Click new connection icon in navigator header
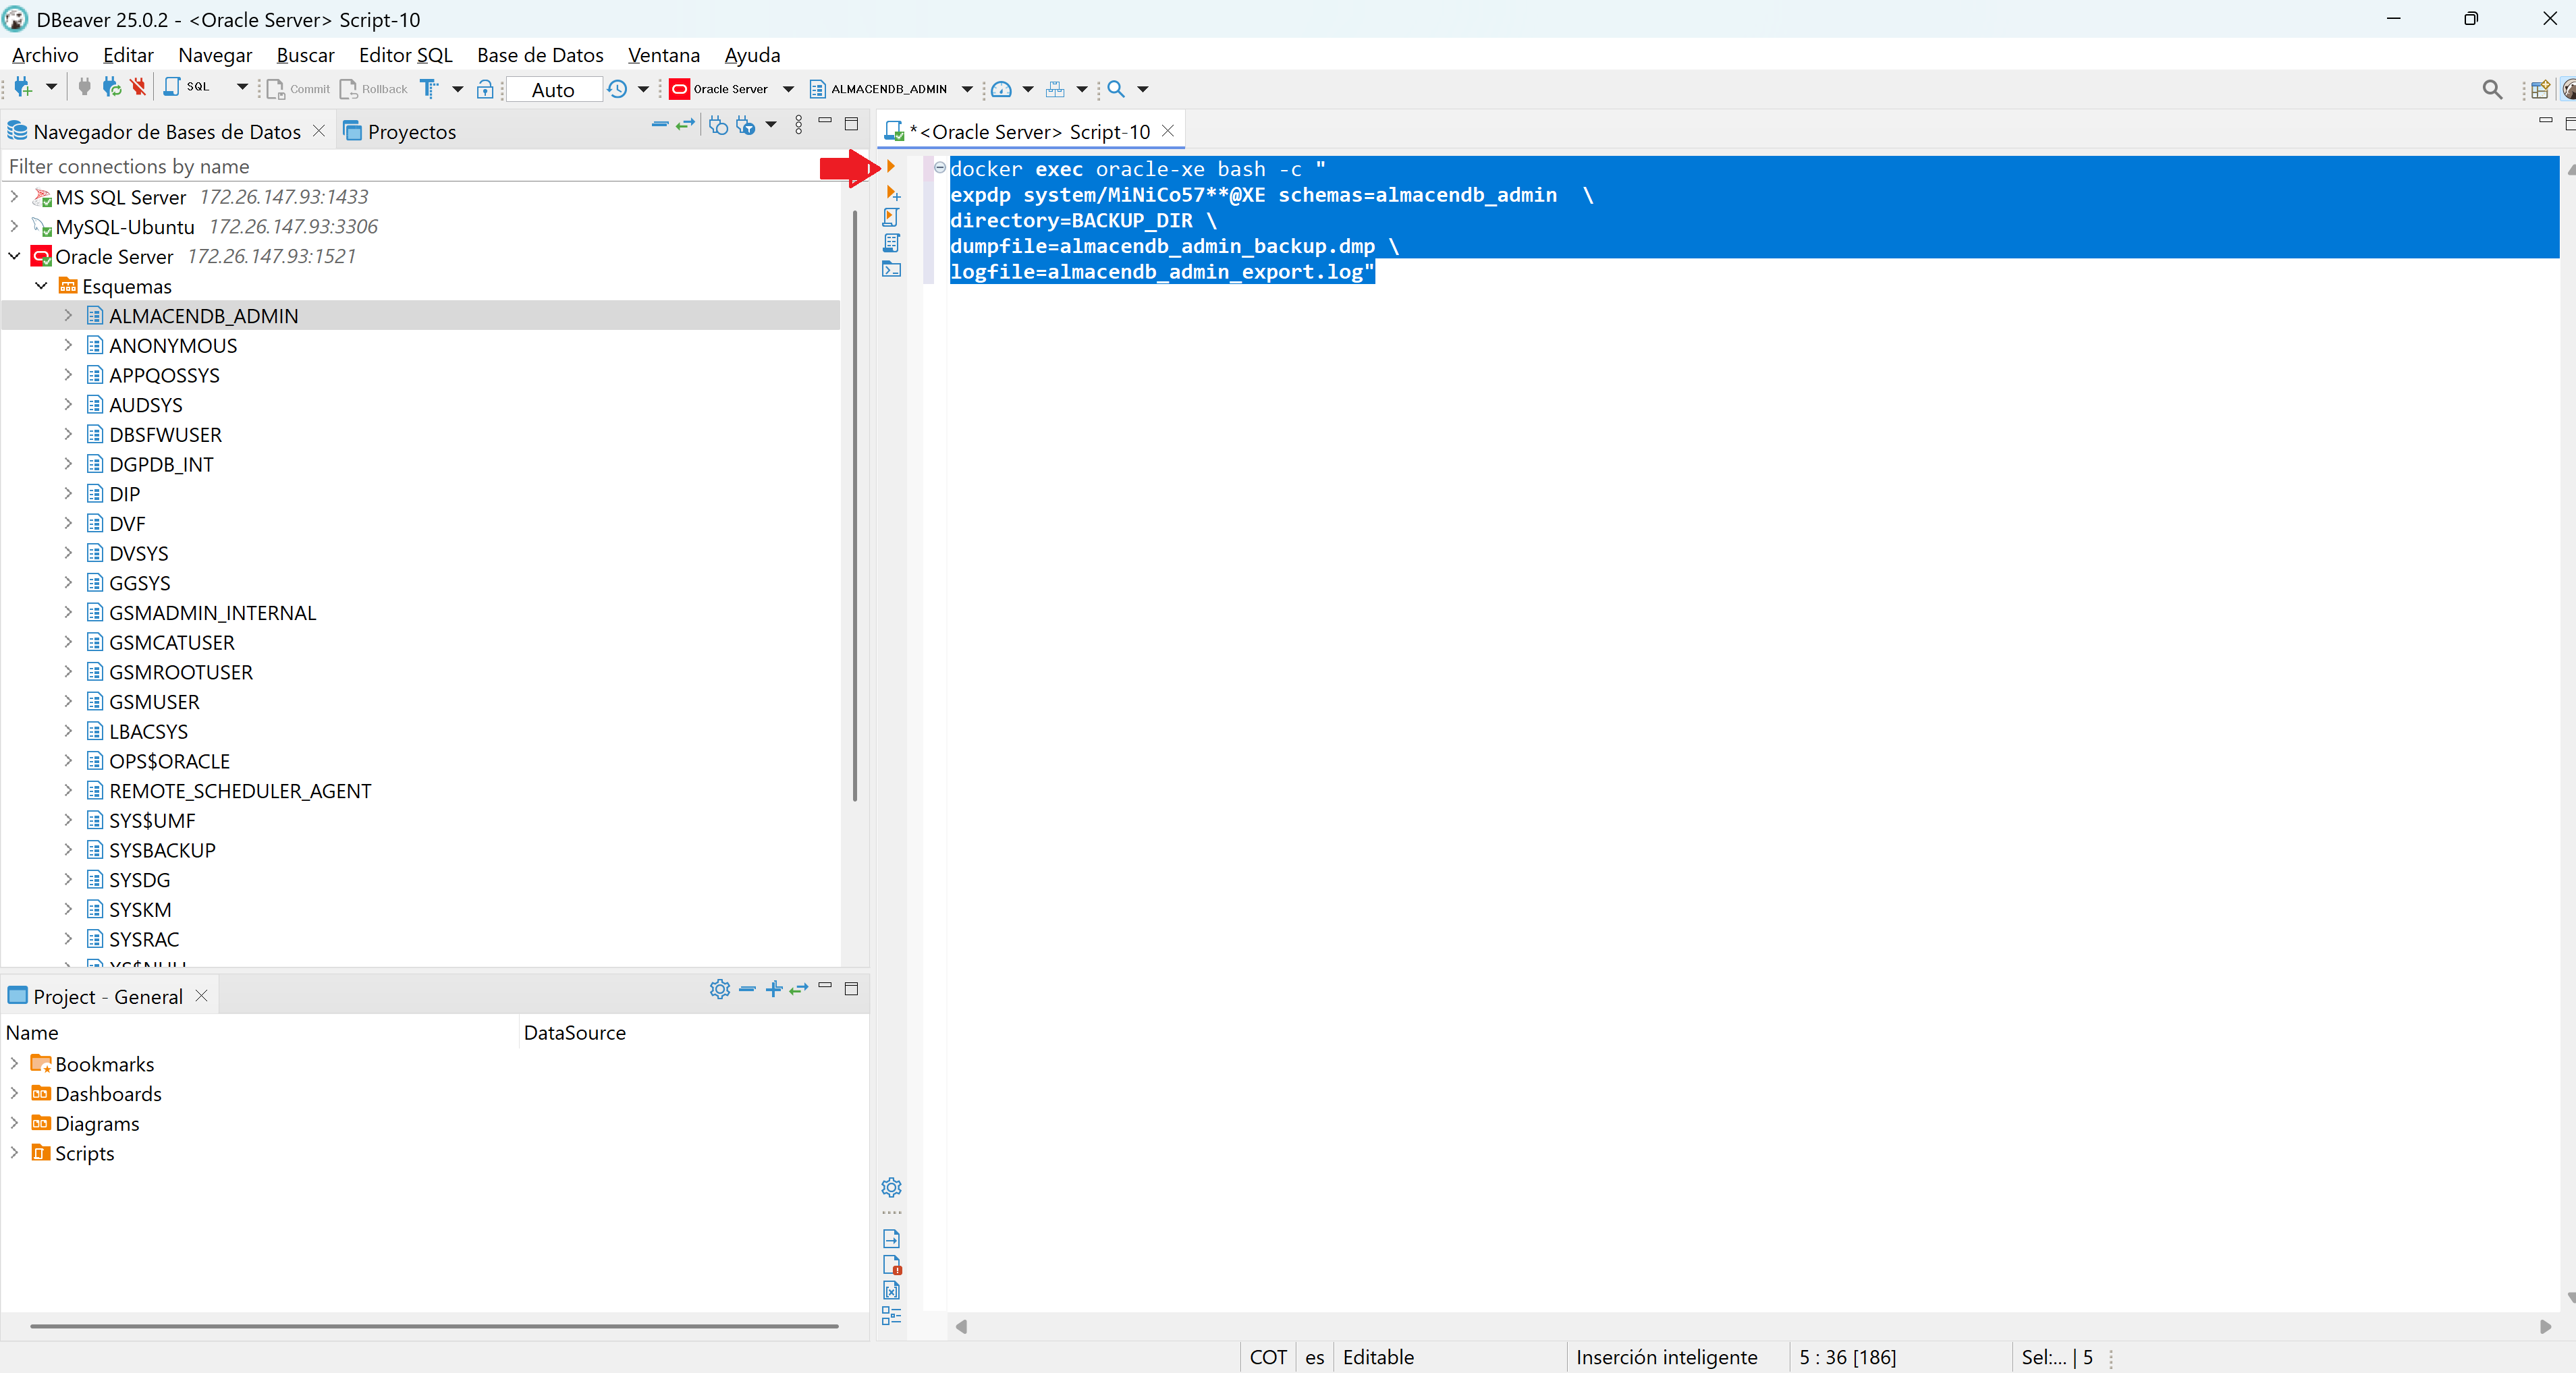The width and height of the screenshot is (2576, 1373). pos(718,125)
